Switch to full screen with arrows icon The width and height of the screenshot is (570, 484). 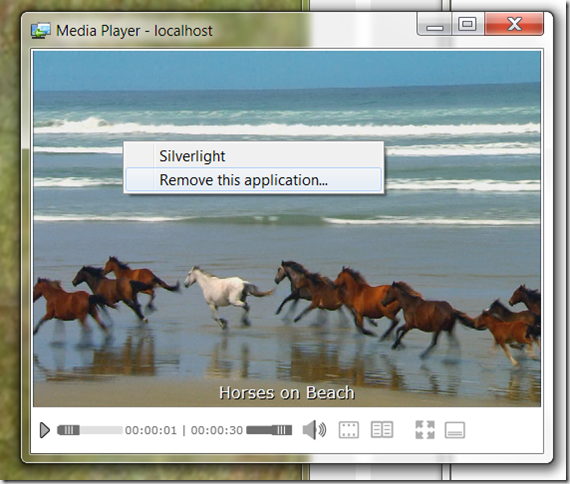425,430
